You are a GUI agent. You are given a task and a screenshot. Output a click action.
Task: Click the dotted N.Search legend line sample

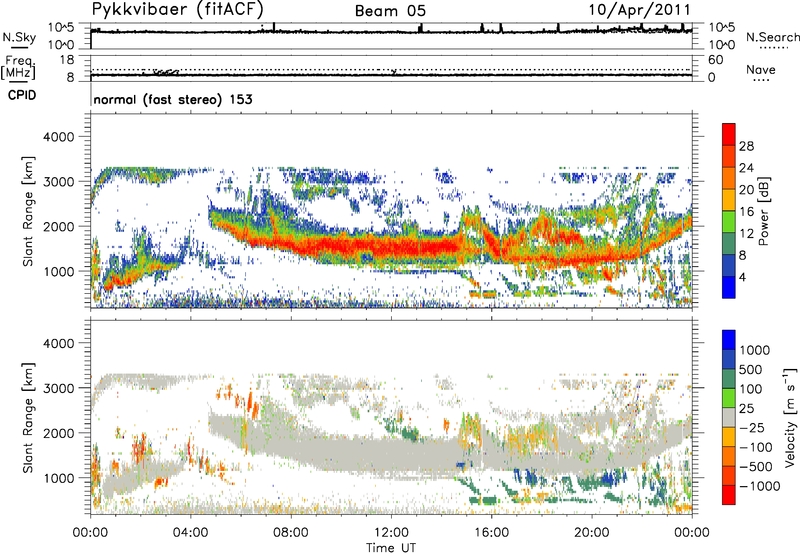773,48
